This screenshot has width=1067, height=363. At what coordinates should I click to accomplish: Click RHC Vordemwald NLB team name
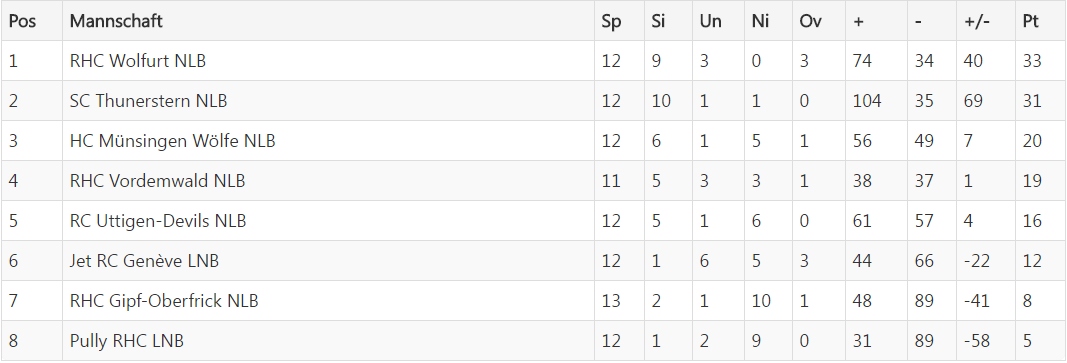pos(157,181)
